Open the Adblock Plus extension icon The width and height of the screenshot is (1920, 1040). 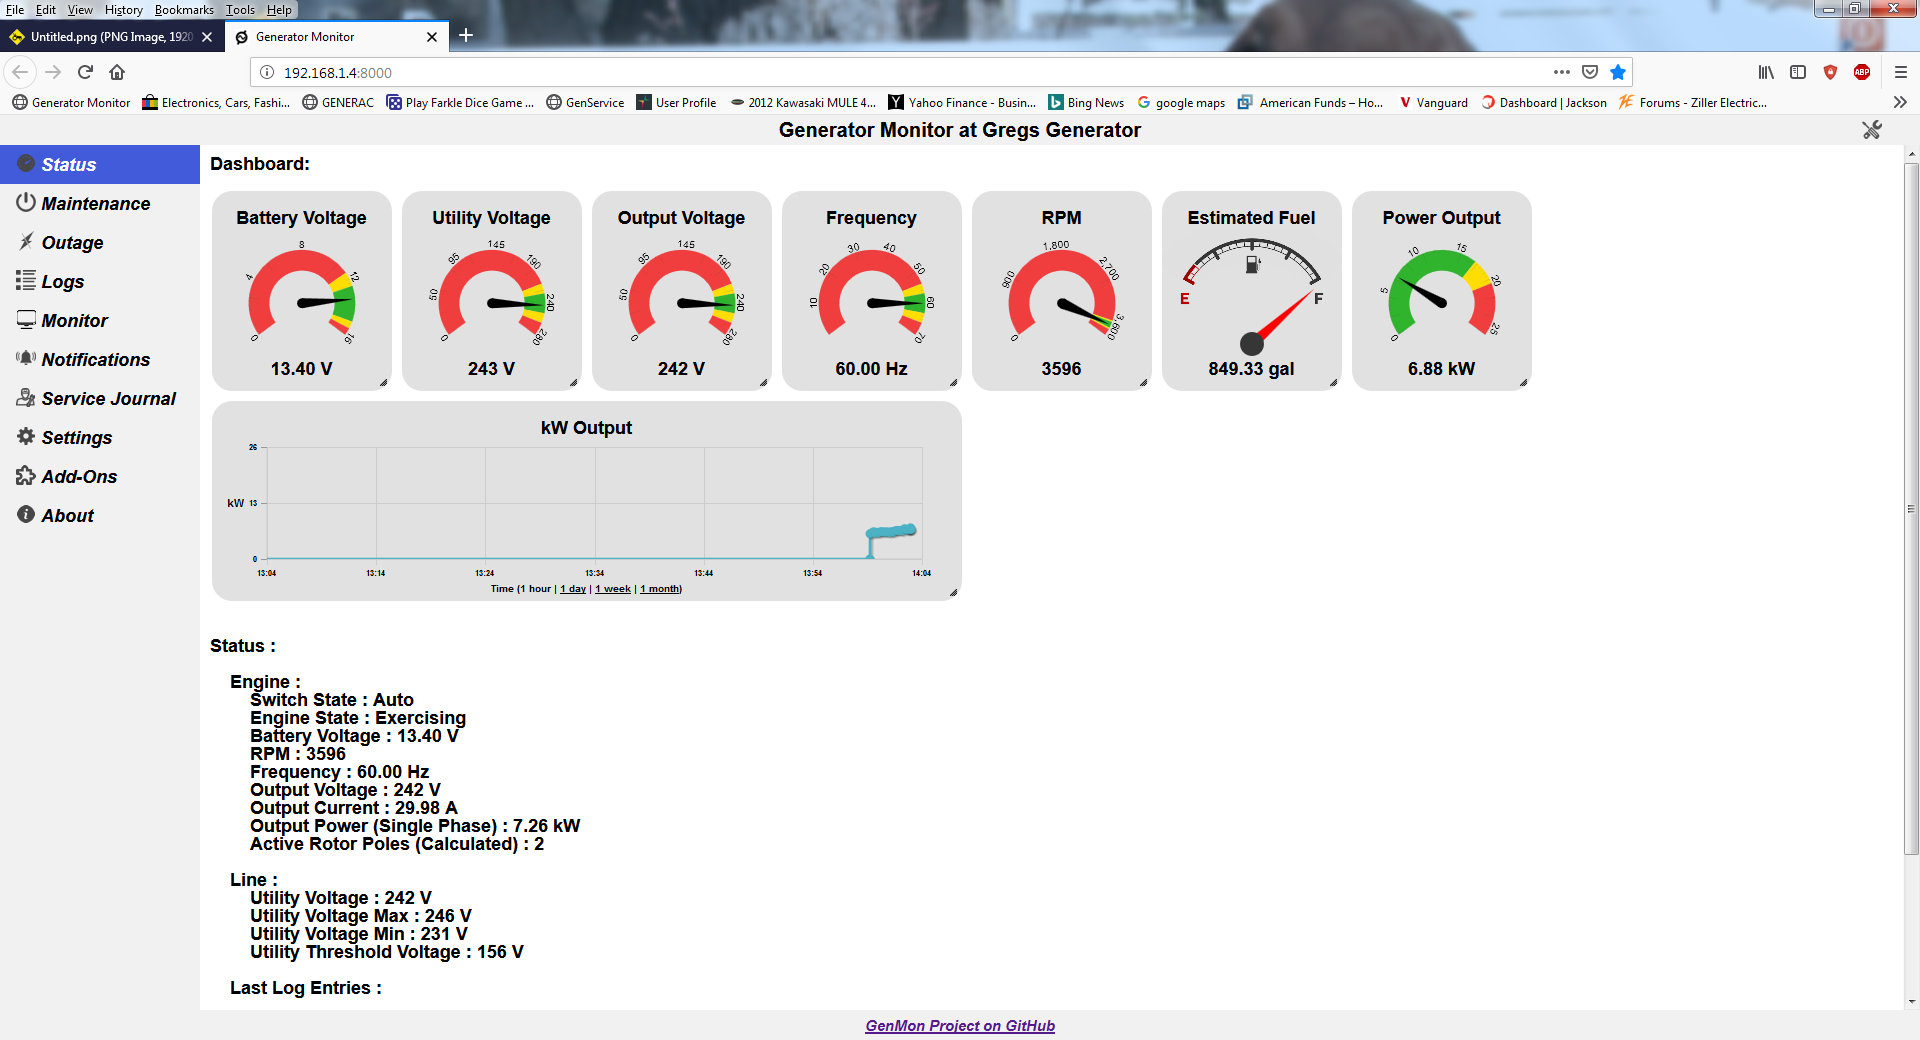pyautogui.click(x=1862, y=72)
